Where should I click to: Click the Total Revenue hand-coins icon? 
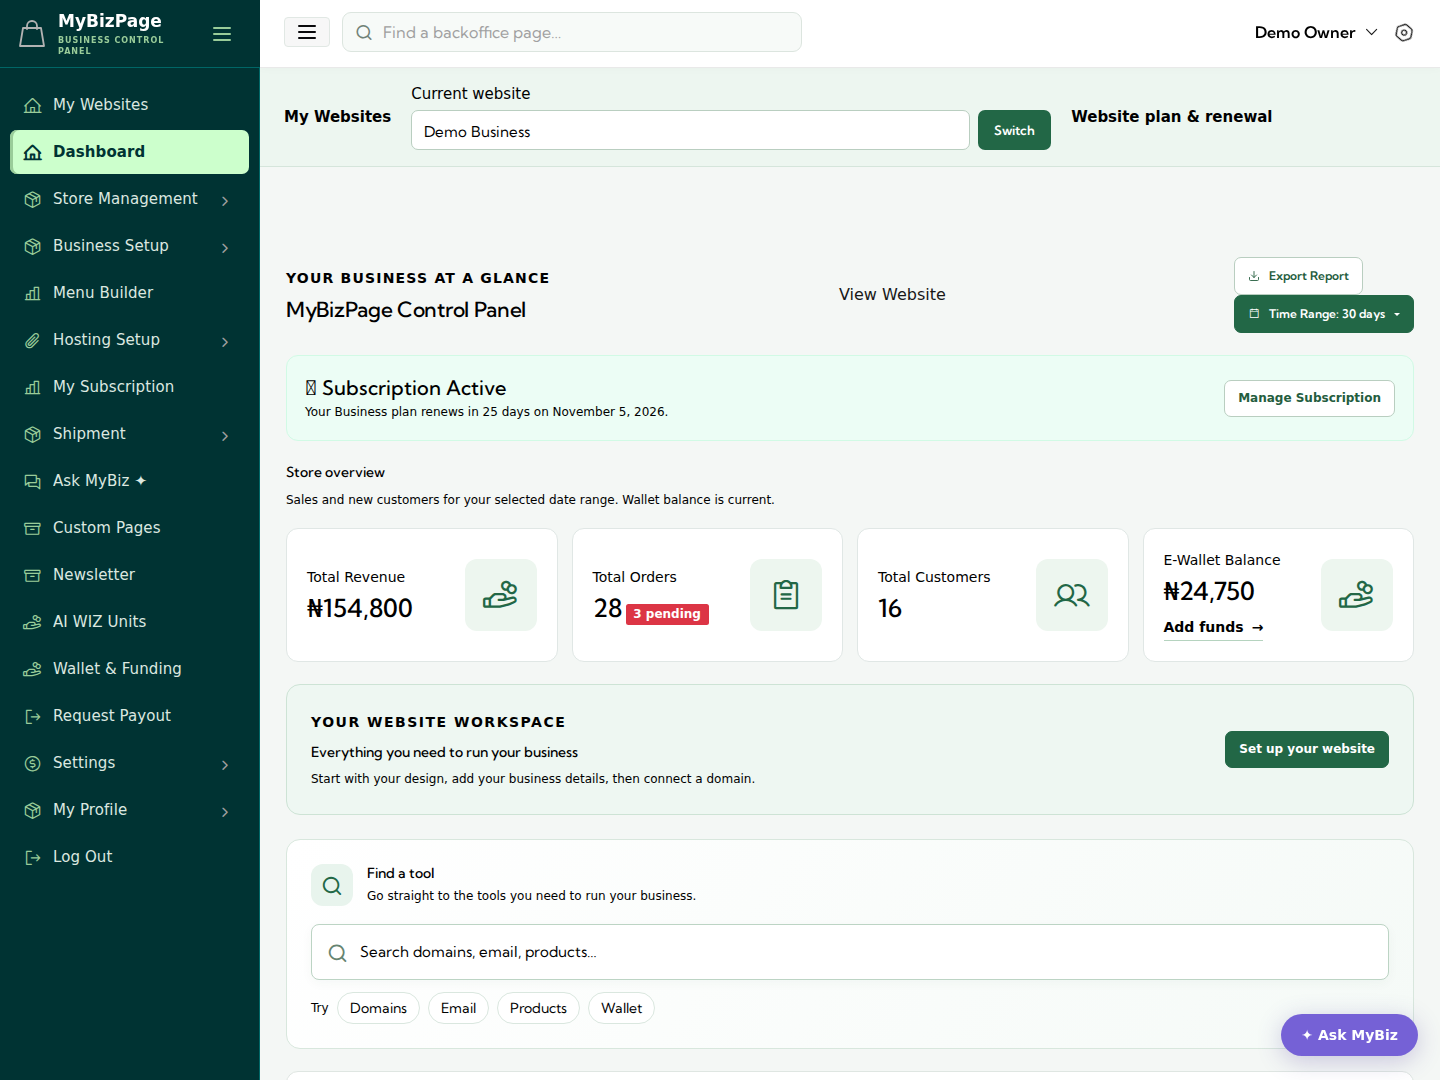pyautogui.click(x=501, y=595)
